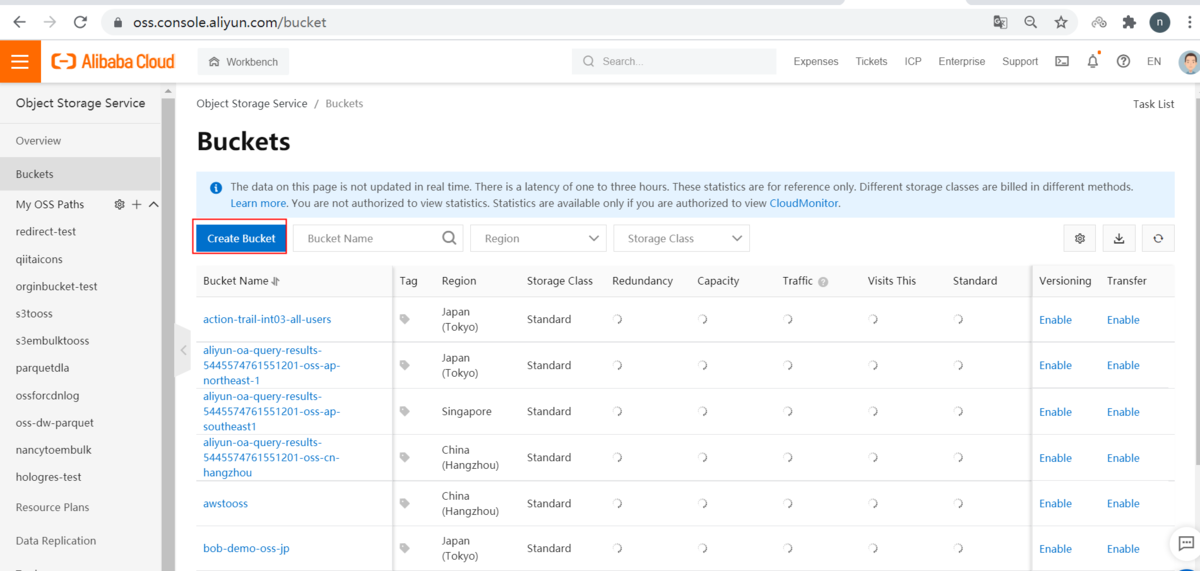Click Object Storage Service breadcrumb
Screen dimensions: 1200x571
(x=252, y=104)
